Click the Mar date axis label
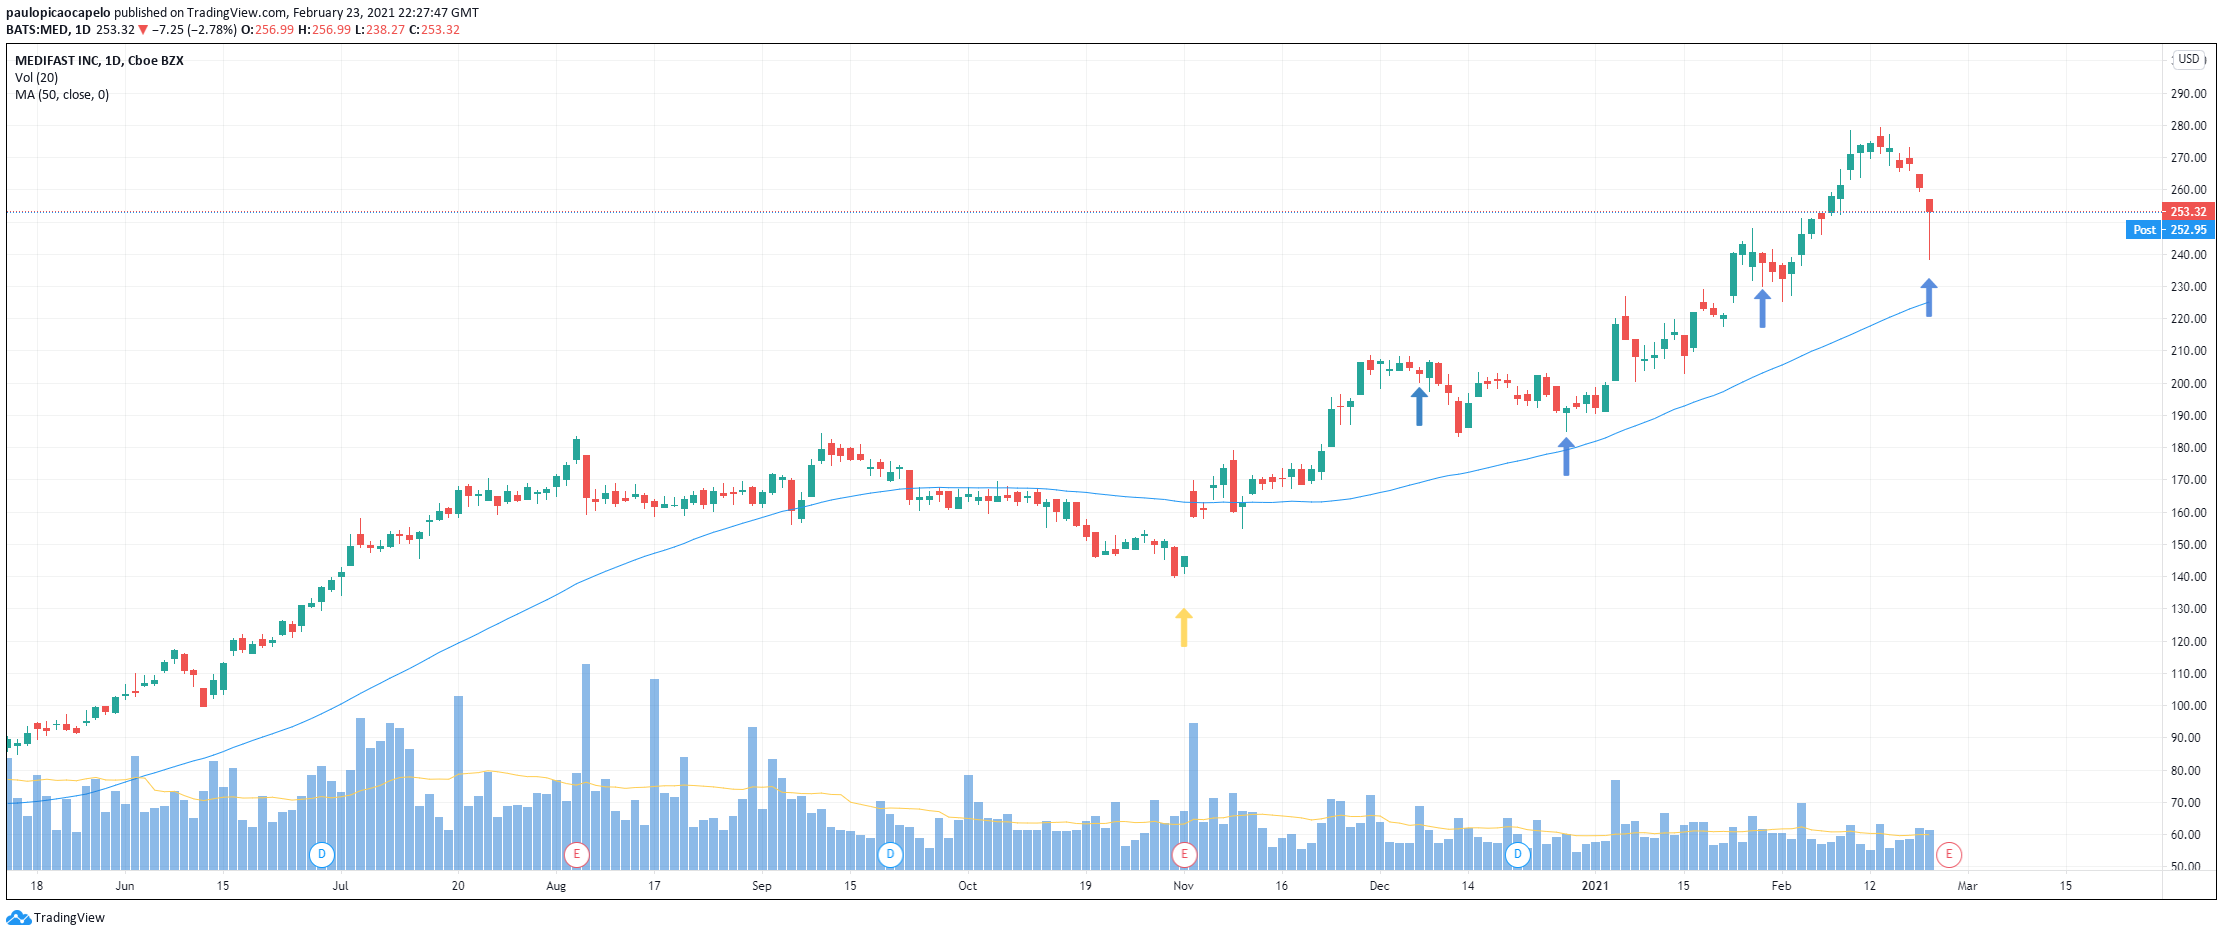The height and width of the screenshot is (936, 2223). (x=1967, y=886)
